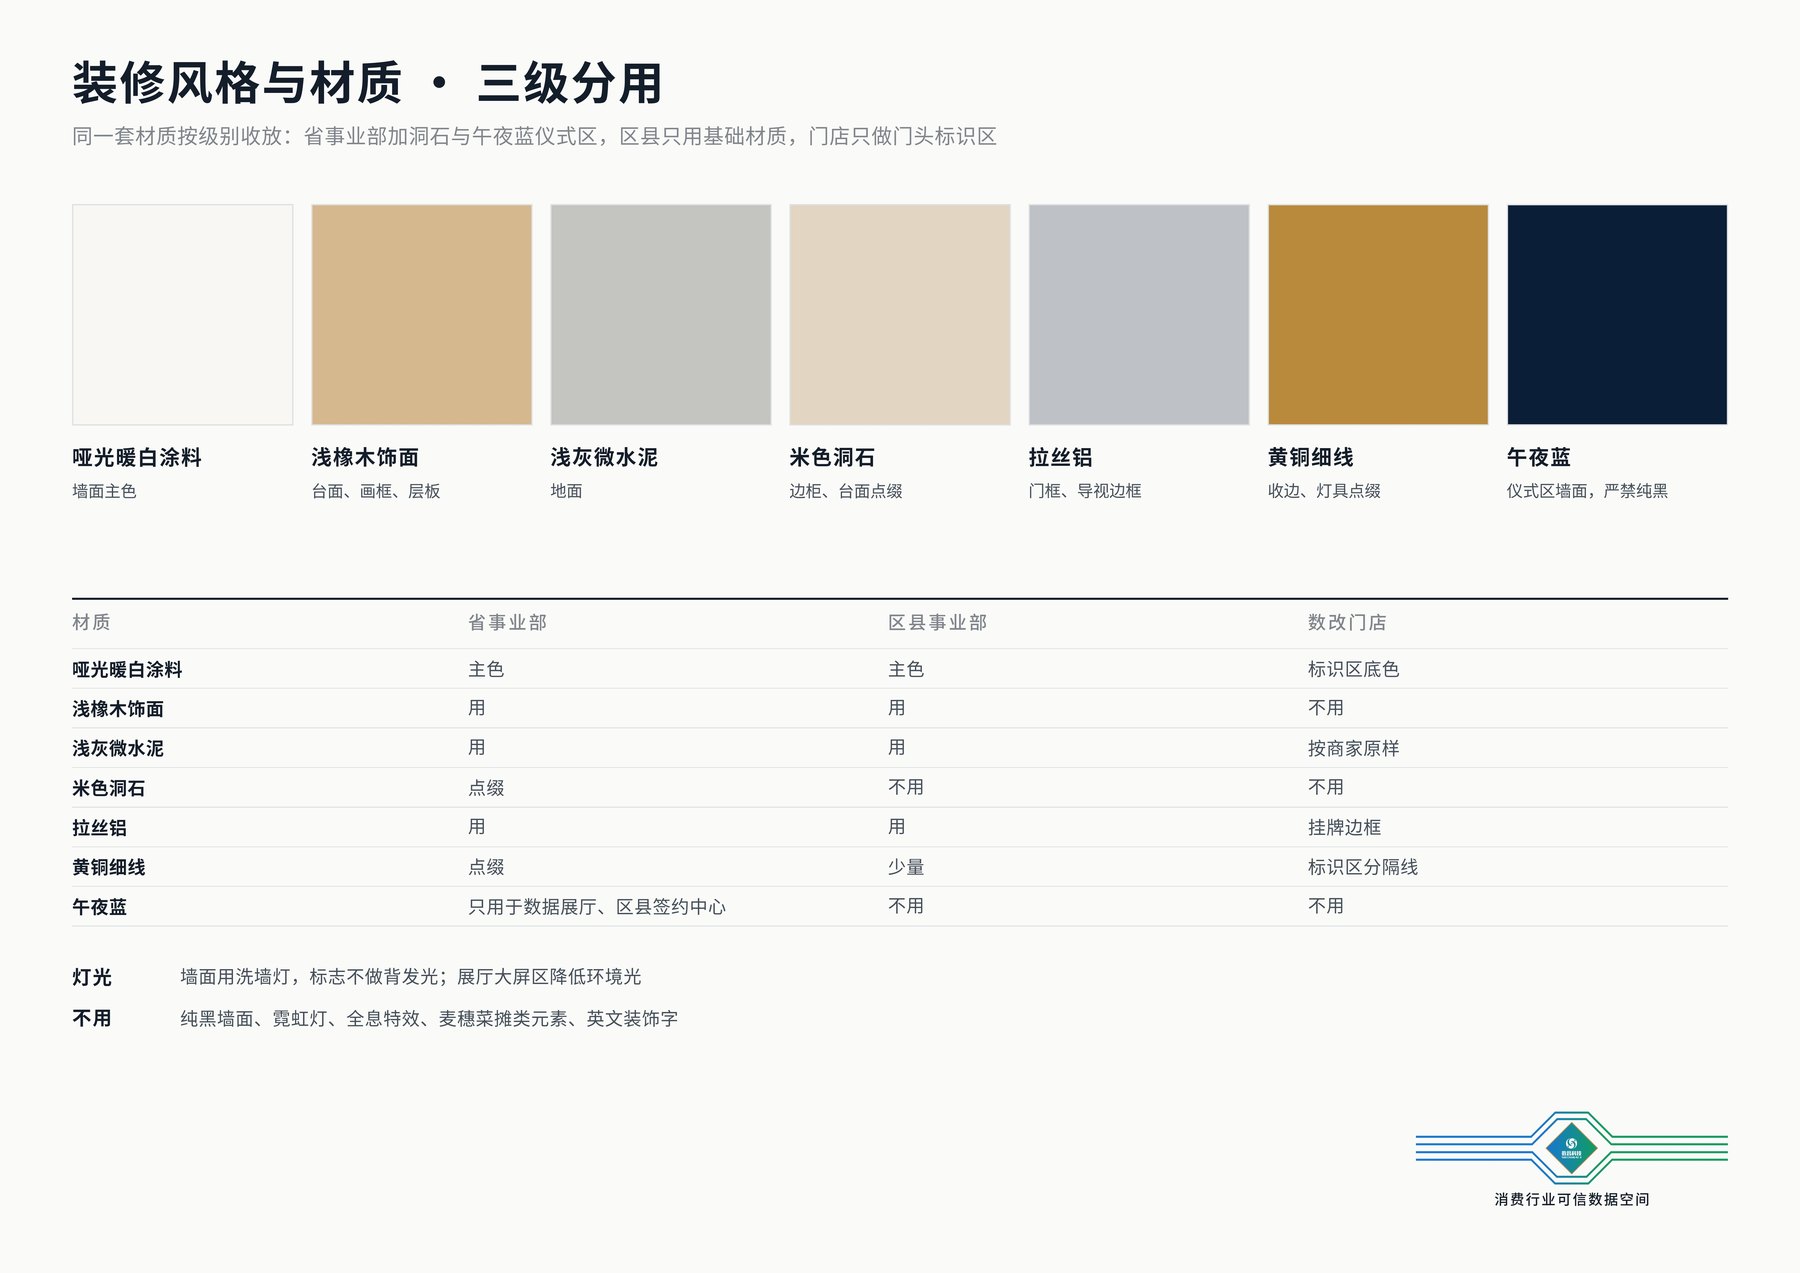Click the 区县事业部 column header
Image resolution: width=1800 pixels, height=1273 pixels.
pyautogui.click(x=937, y=622)
